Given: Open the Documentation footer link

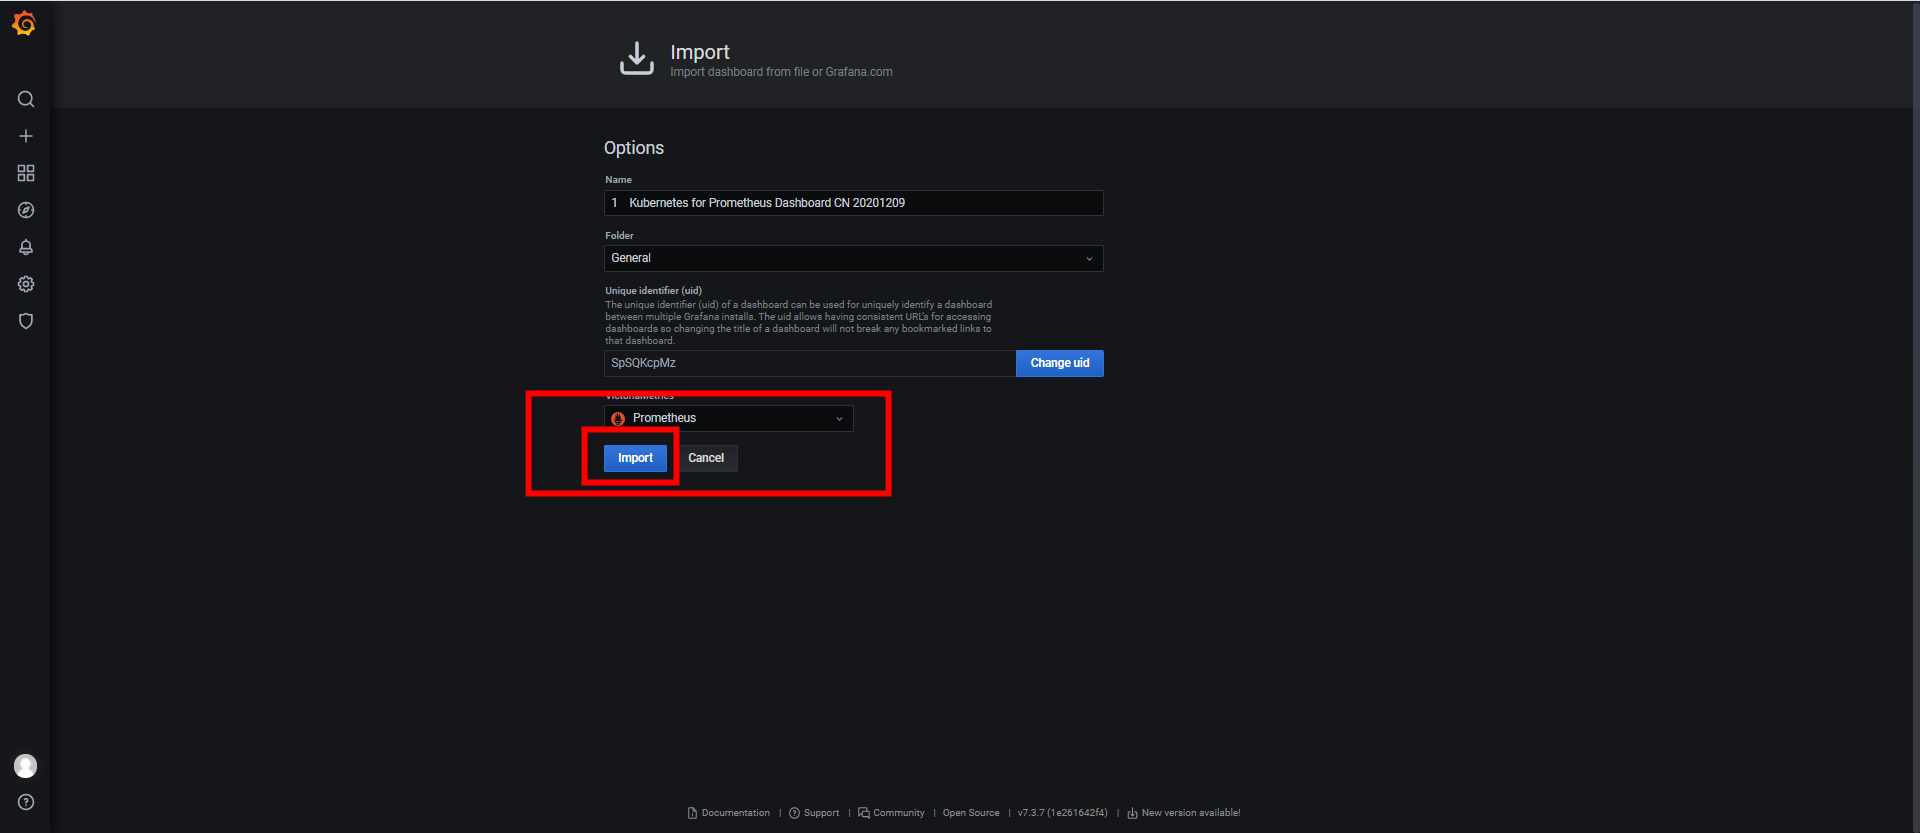Looking at the screenshot, I should (x=736, y=813).
